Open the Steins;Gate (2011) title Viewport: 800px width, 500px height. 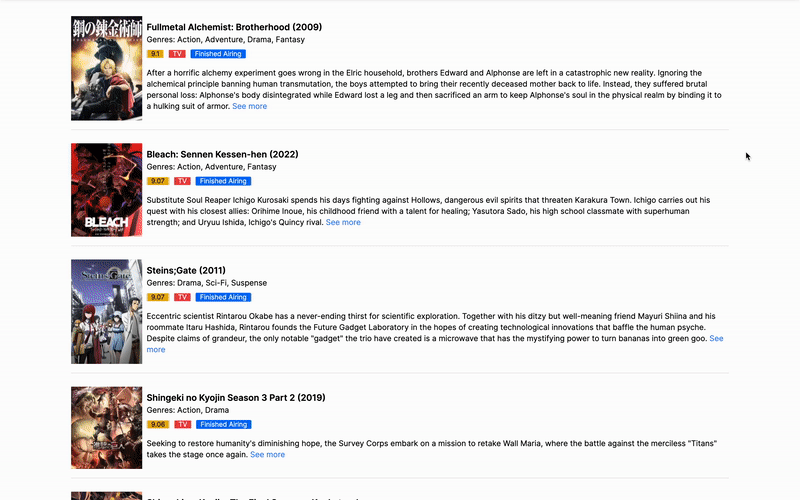click(x=186, y=270)
